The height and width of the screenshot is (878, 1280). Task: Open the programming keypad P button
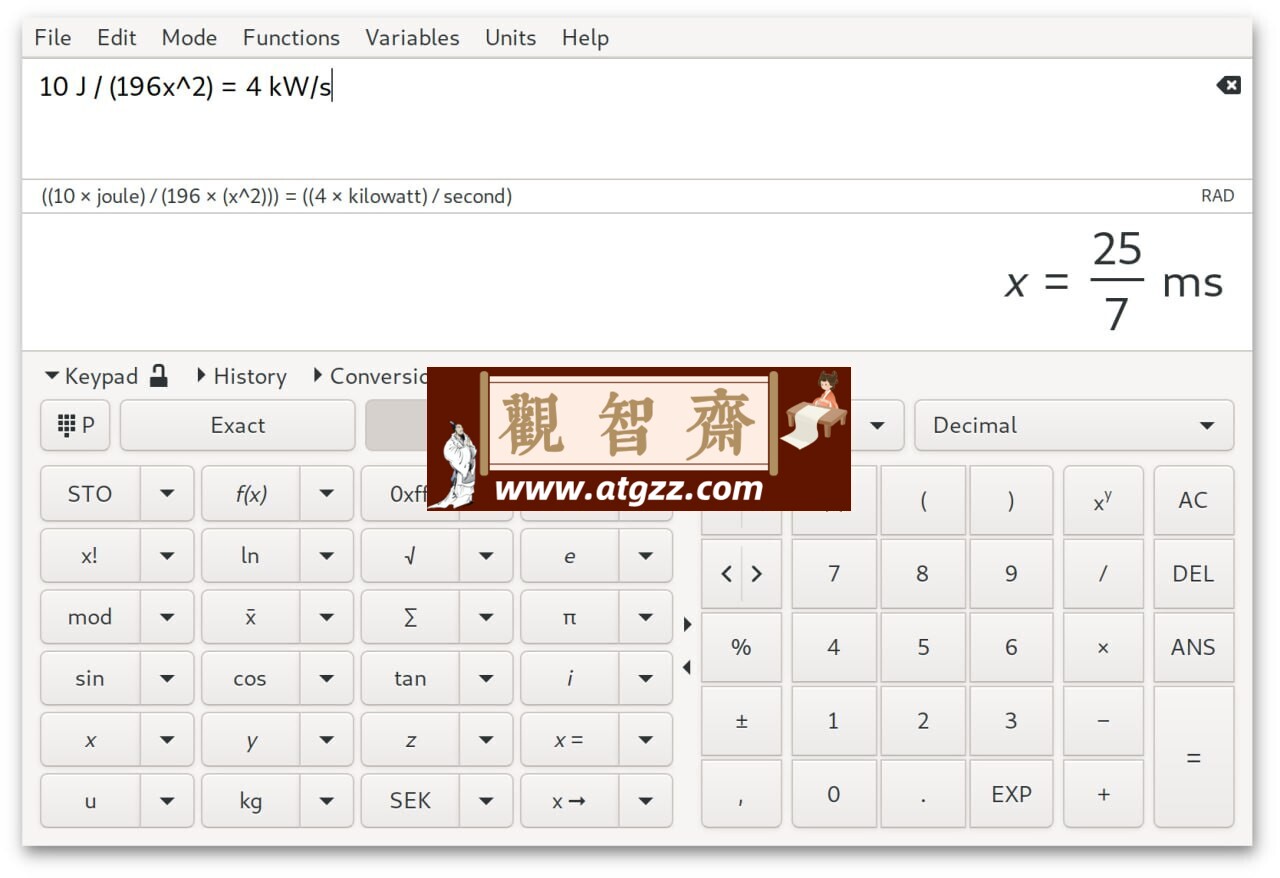pyautogui.click(x=77, y=425)
